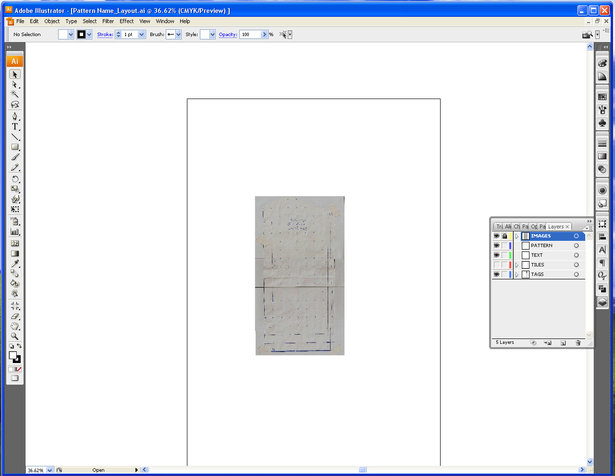The width and height of the screenshot is (615, 476).
Task: Lock the PATTERN layer
Action: click(x=504, y=245)
